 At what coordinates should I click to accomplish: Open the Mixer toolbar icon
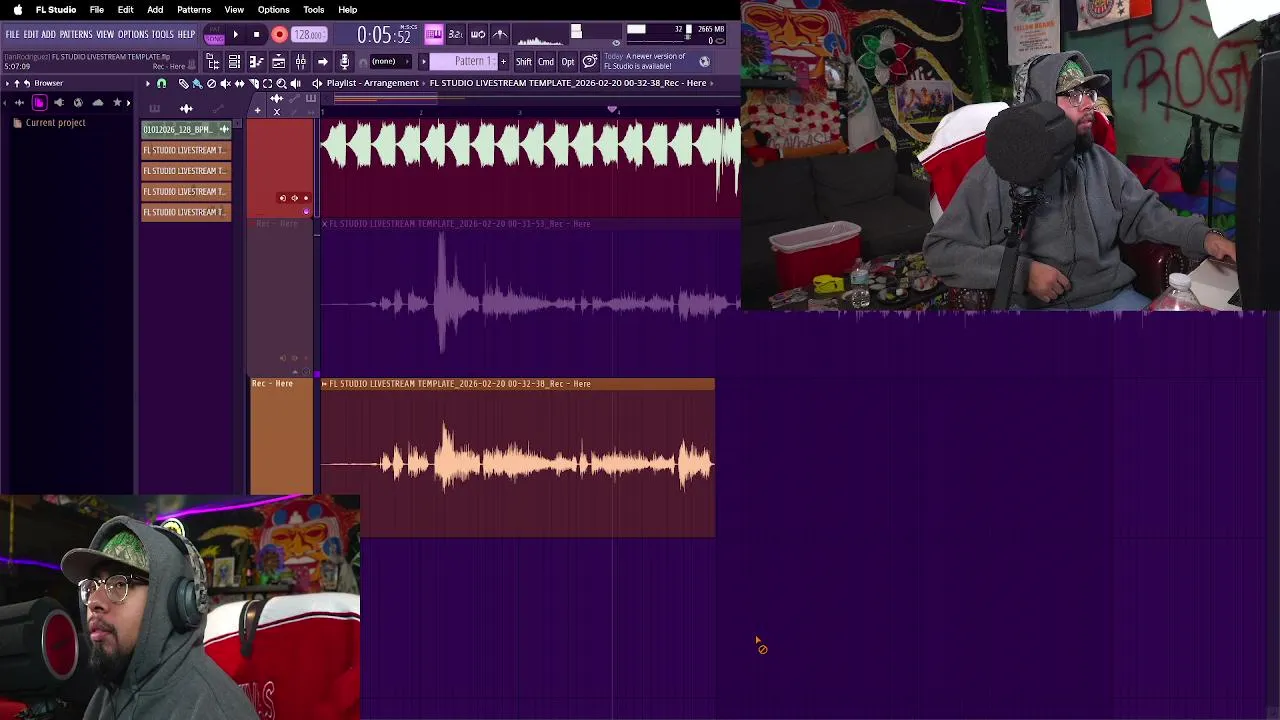click(300, 62)
